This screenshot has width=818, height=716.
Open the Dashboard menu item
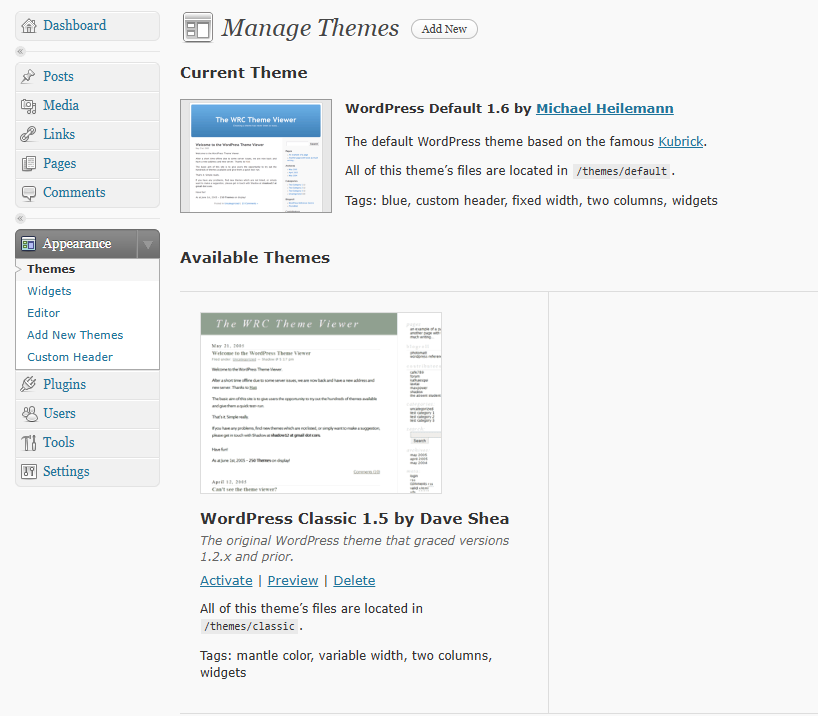coord(75,26)
